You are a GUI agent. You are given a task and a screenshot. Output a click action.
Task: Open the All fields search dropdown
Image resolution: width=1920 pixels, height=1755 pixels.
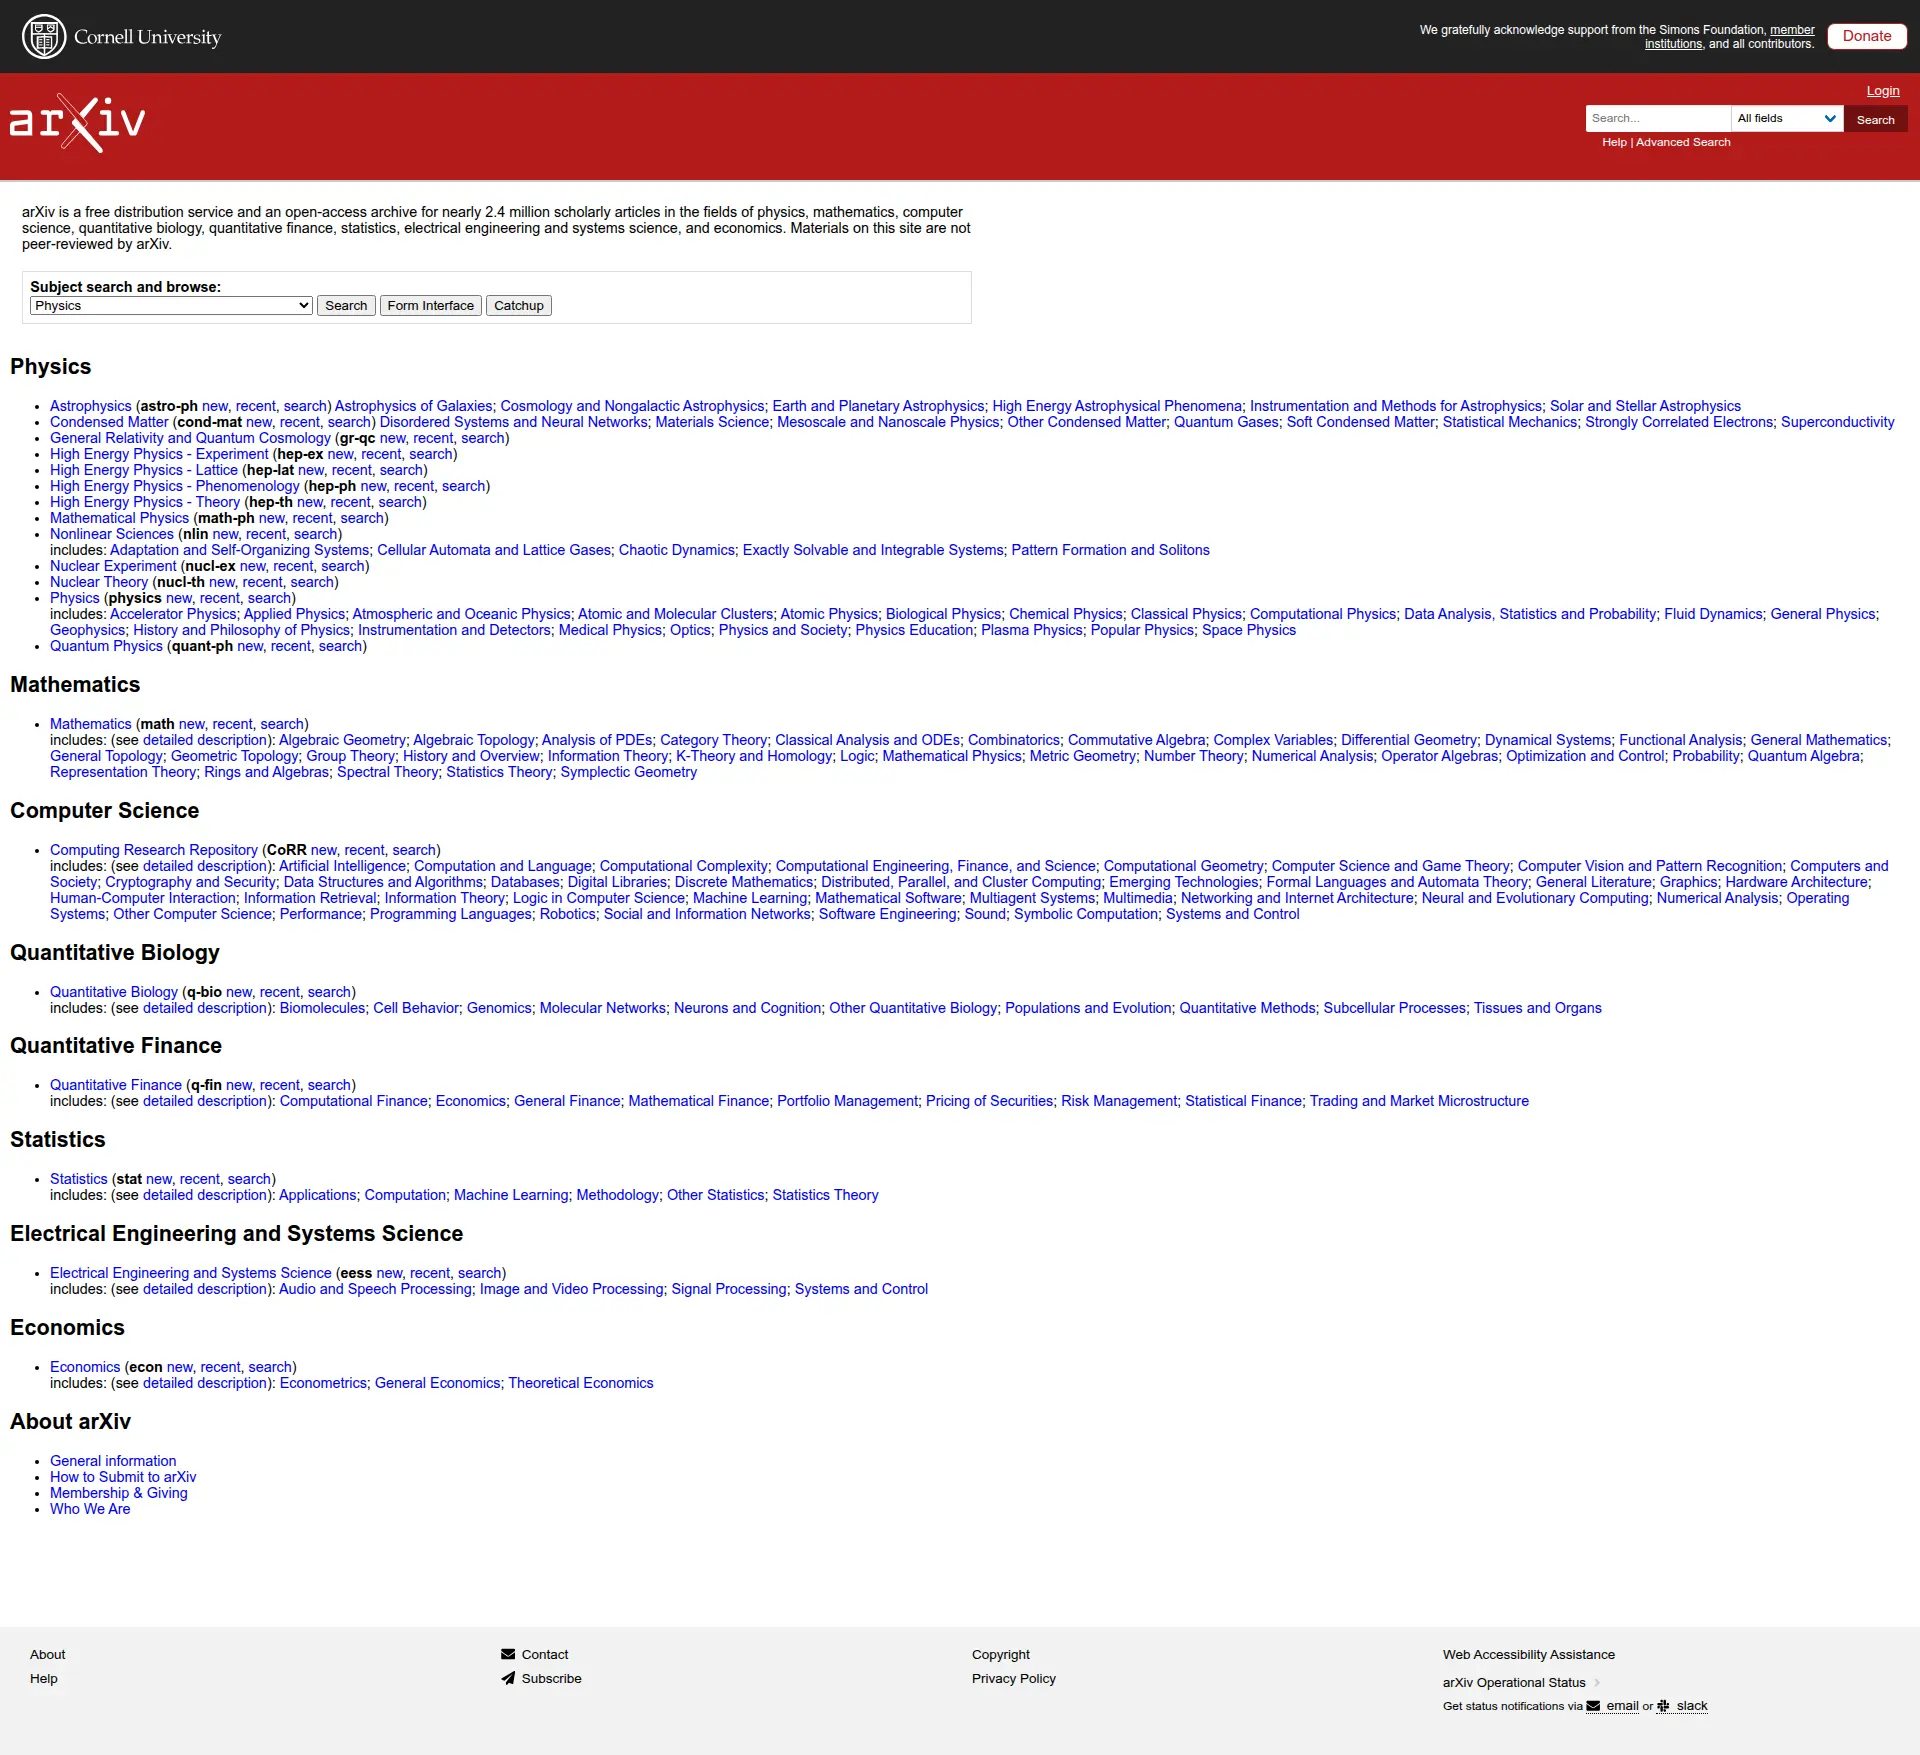[1785, 118]
